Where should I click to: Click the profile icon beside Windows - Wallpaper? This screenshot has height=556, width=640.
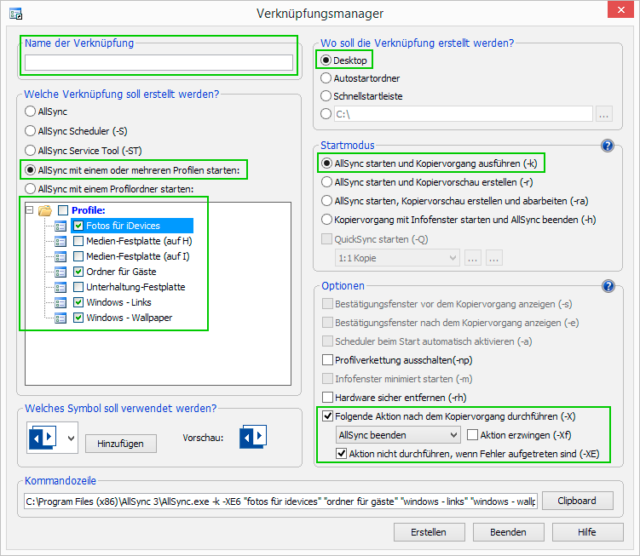(x=60, y=318)
